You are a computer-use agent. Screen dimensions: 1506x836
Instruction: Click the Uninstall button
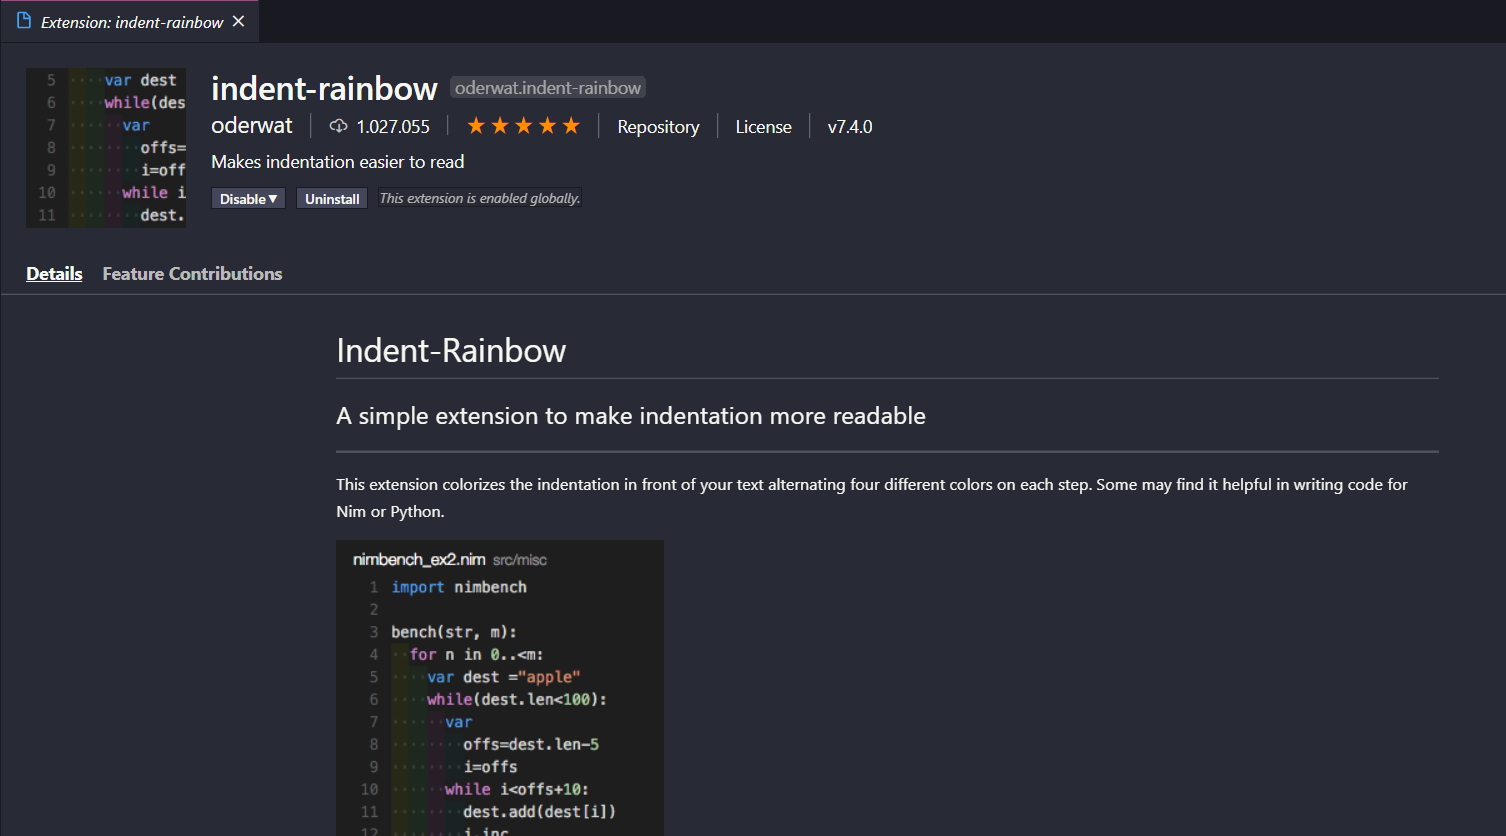point(332,199)
